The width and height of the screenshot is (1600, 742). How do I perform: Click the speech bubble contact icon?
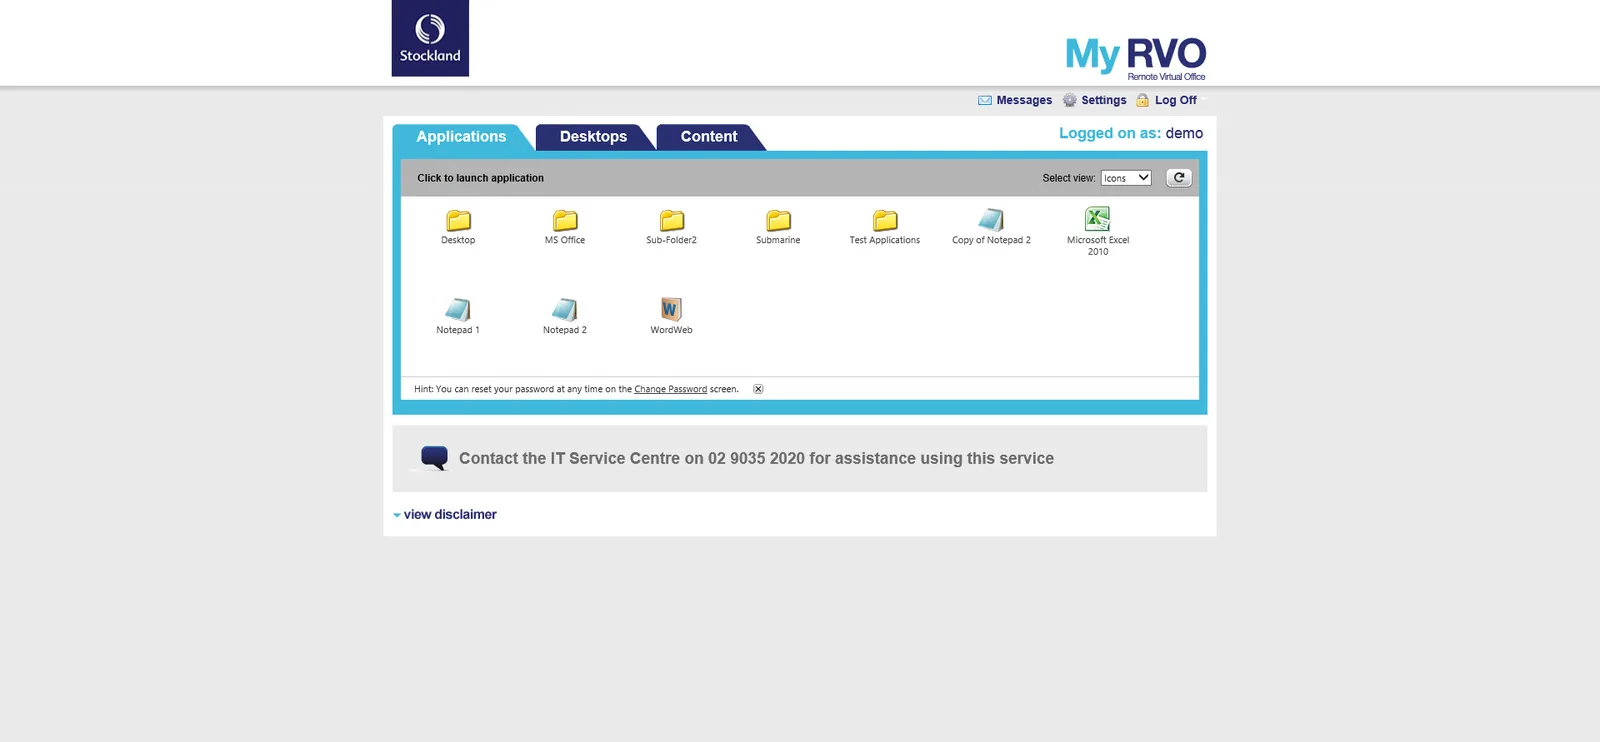point(434,458)
